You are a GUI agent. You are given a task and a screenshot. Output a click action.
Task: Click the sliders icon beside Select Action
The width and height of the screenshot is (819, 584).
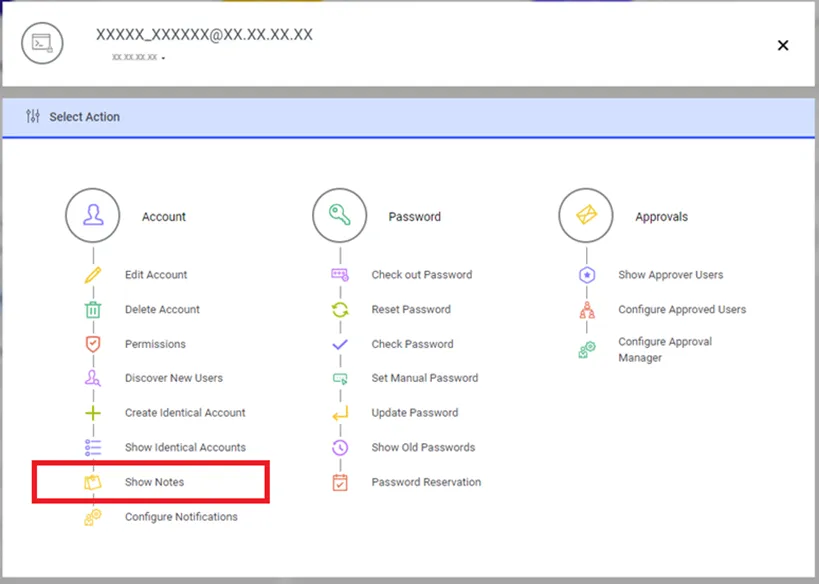33,116
